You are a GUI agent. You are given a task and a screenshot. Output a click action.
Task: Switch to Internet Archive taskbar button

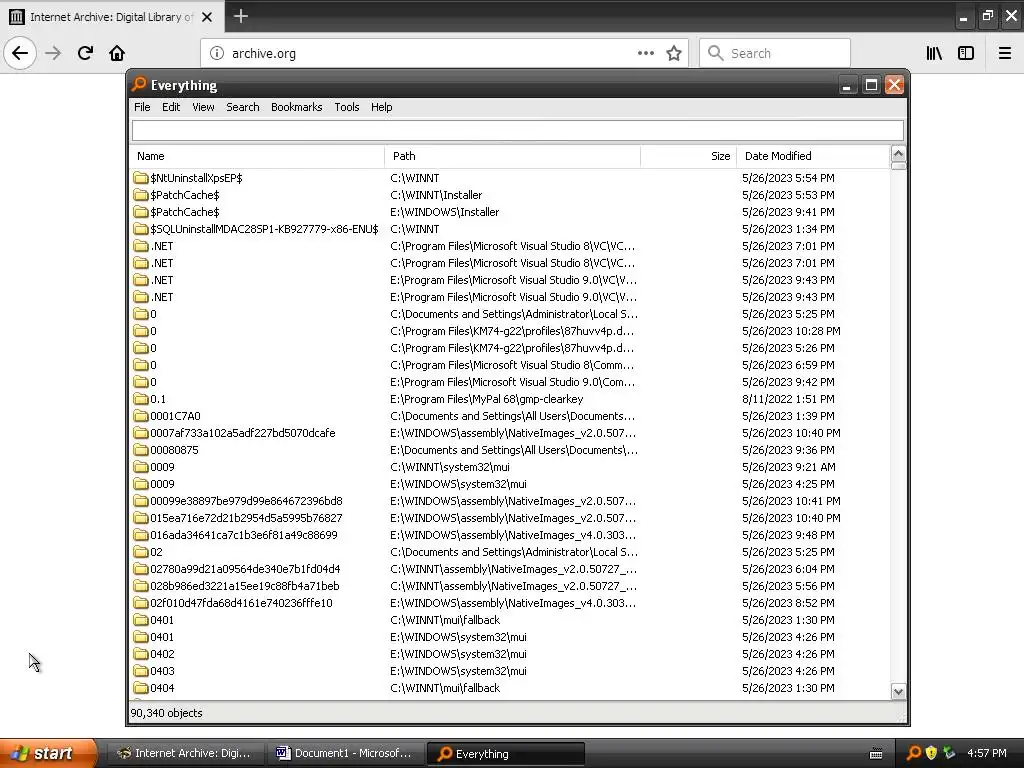[x=184, y=754]
